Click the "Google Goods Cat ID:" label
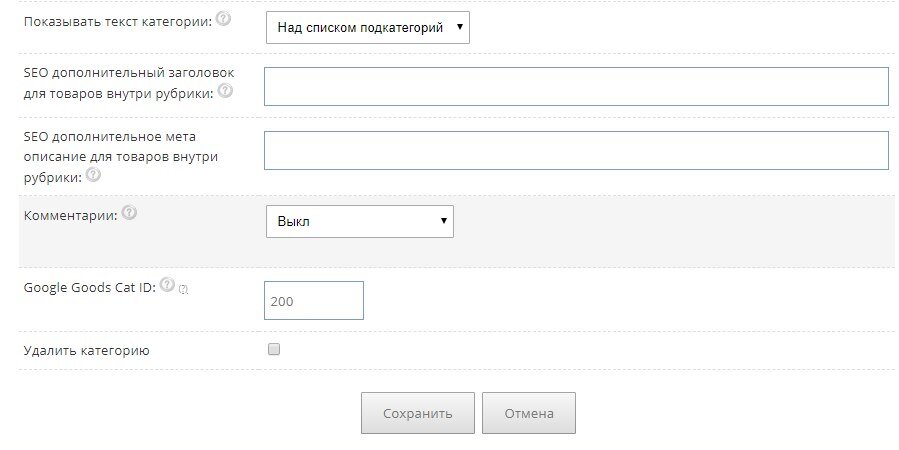The height and width of the screenshot is (450, 899). point(89,287)
